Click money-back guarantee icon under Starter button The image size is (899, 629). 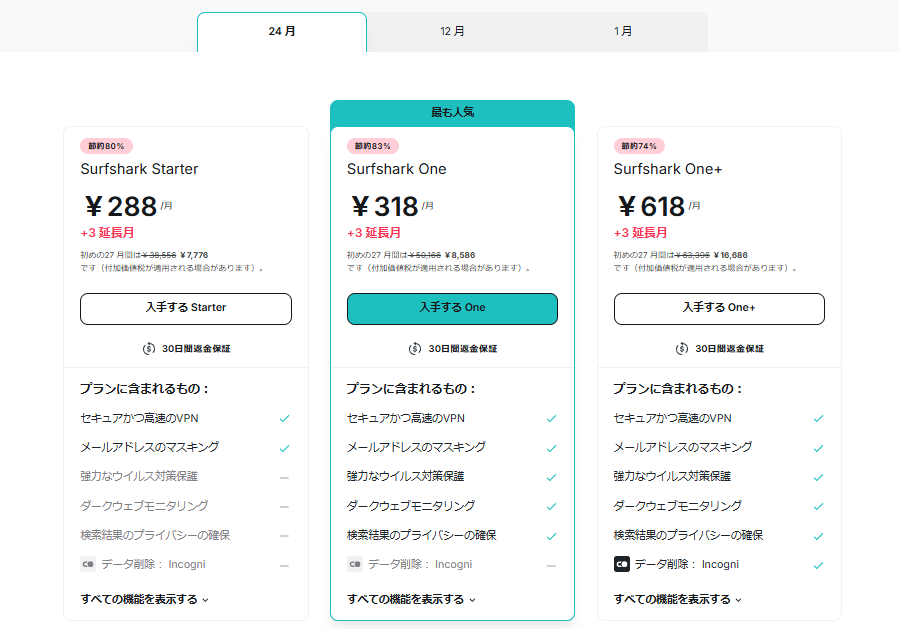(x=148, y=349)
